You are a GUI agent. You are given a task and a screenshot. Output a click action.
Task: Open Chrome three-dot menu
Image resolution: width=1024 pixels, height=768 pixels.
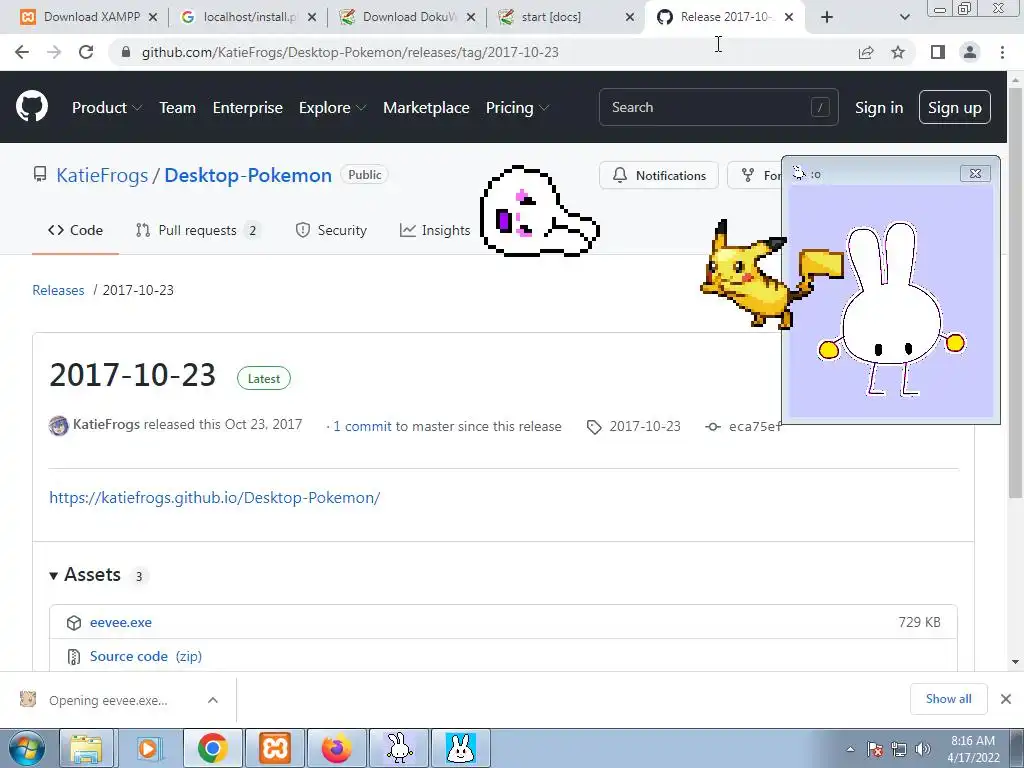point(1002,52)
